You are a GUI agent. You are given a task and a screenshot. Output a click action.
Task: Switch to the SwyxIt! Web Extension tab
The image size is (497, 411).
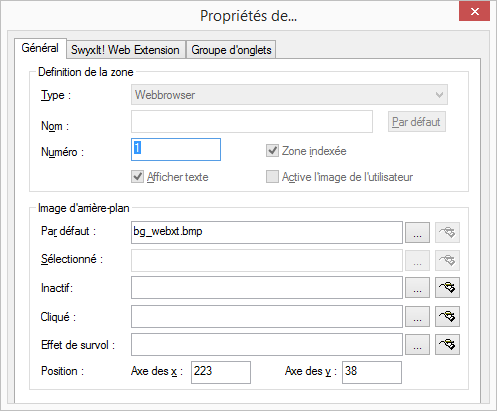[125, 50]
